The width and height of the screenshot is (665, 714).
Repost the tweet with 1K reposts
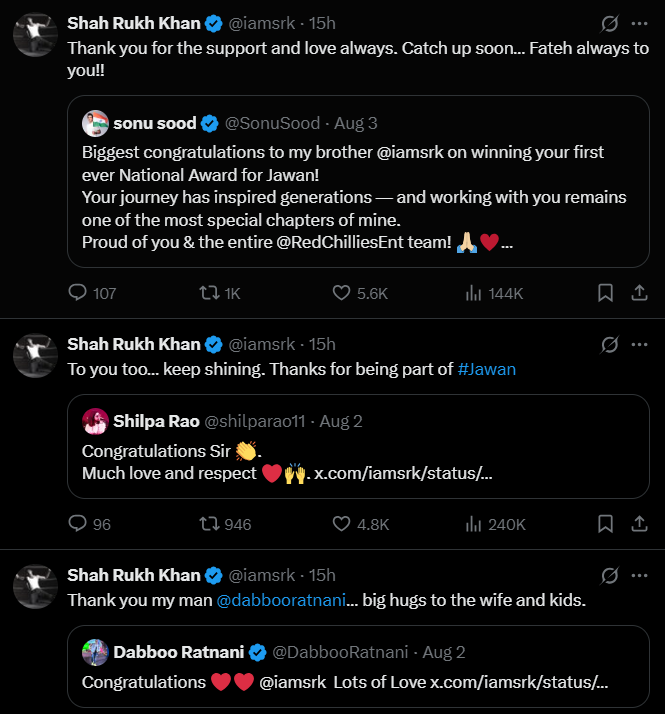[x=209, y=293]
